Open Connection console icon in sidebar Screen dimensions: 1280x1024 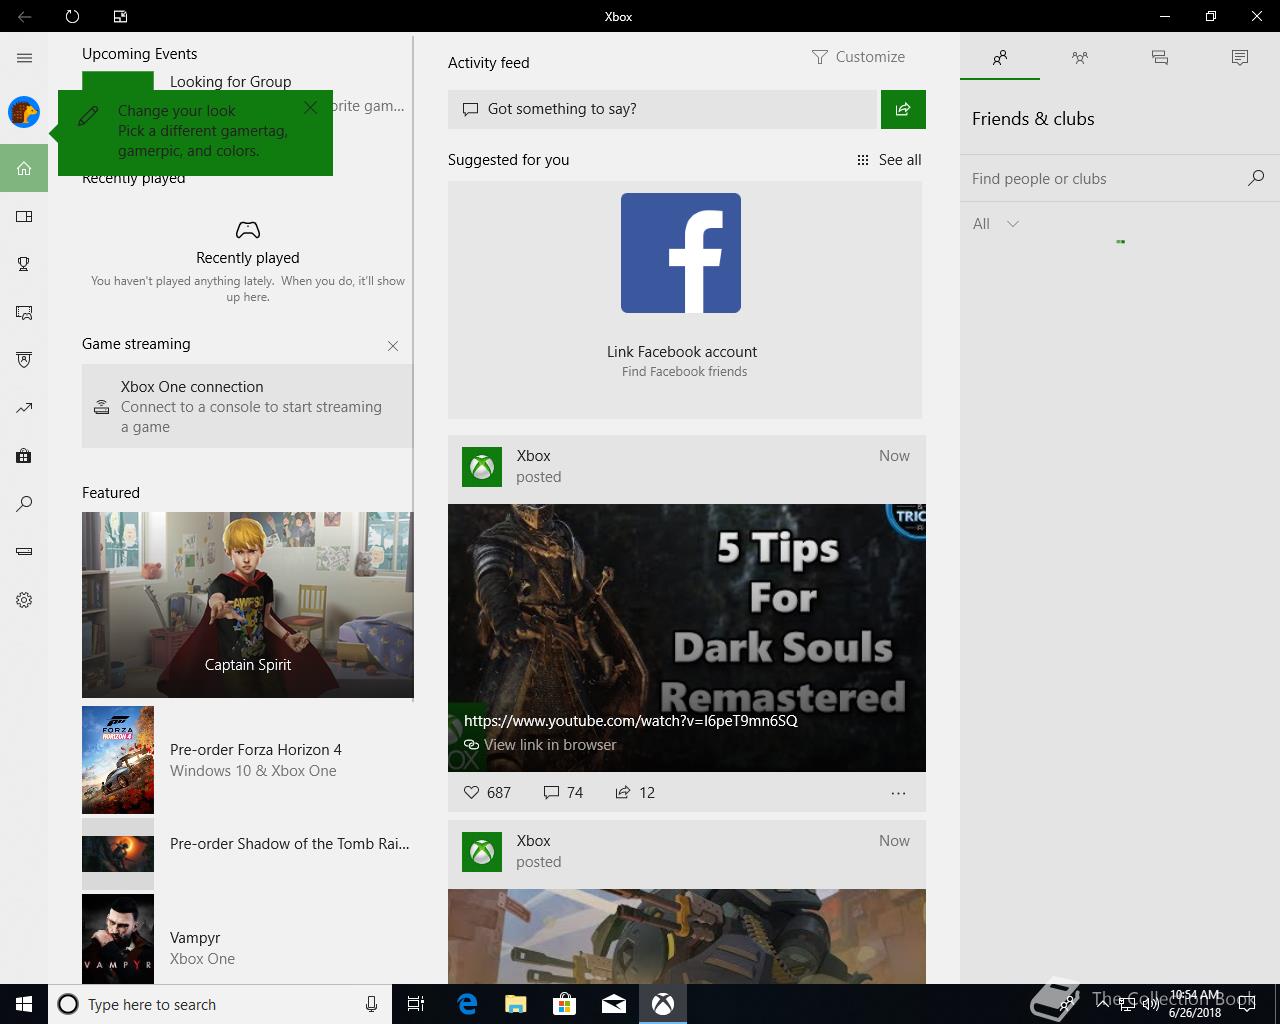pyautogui.click(x=24, y=552)
